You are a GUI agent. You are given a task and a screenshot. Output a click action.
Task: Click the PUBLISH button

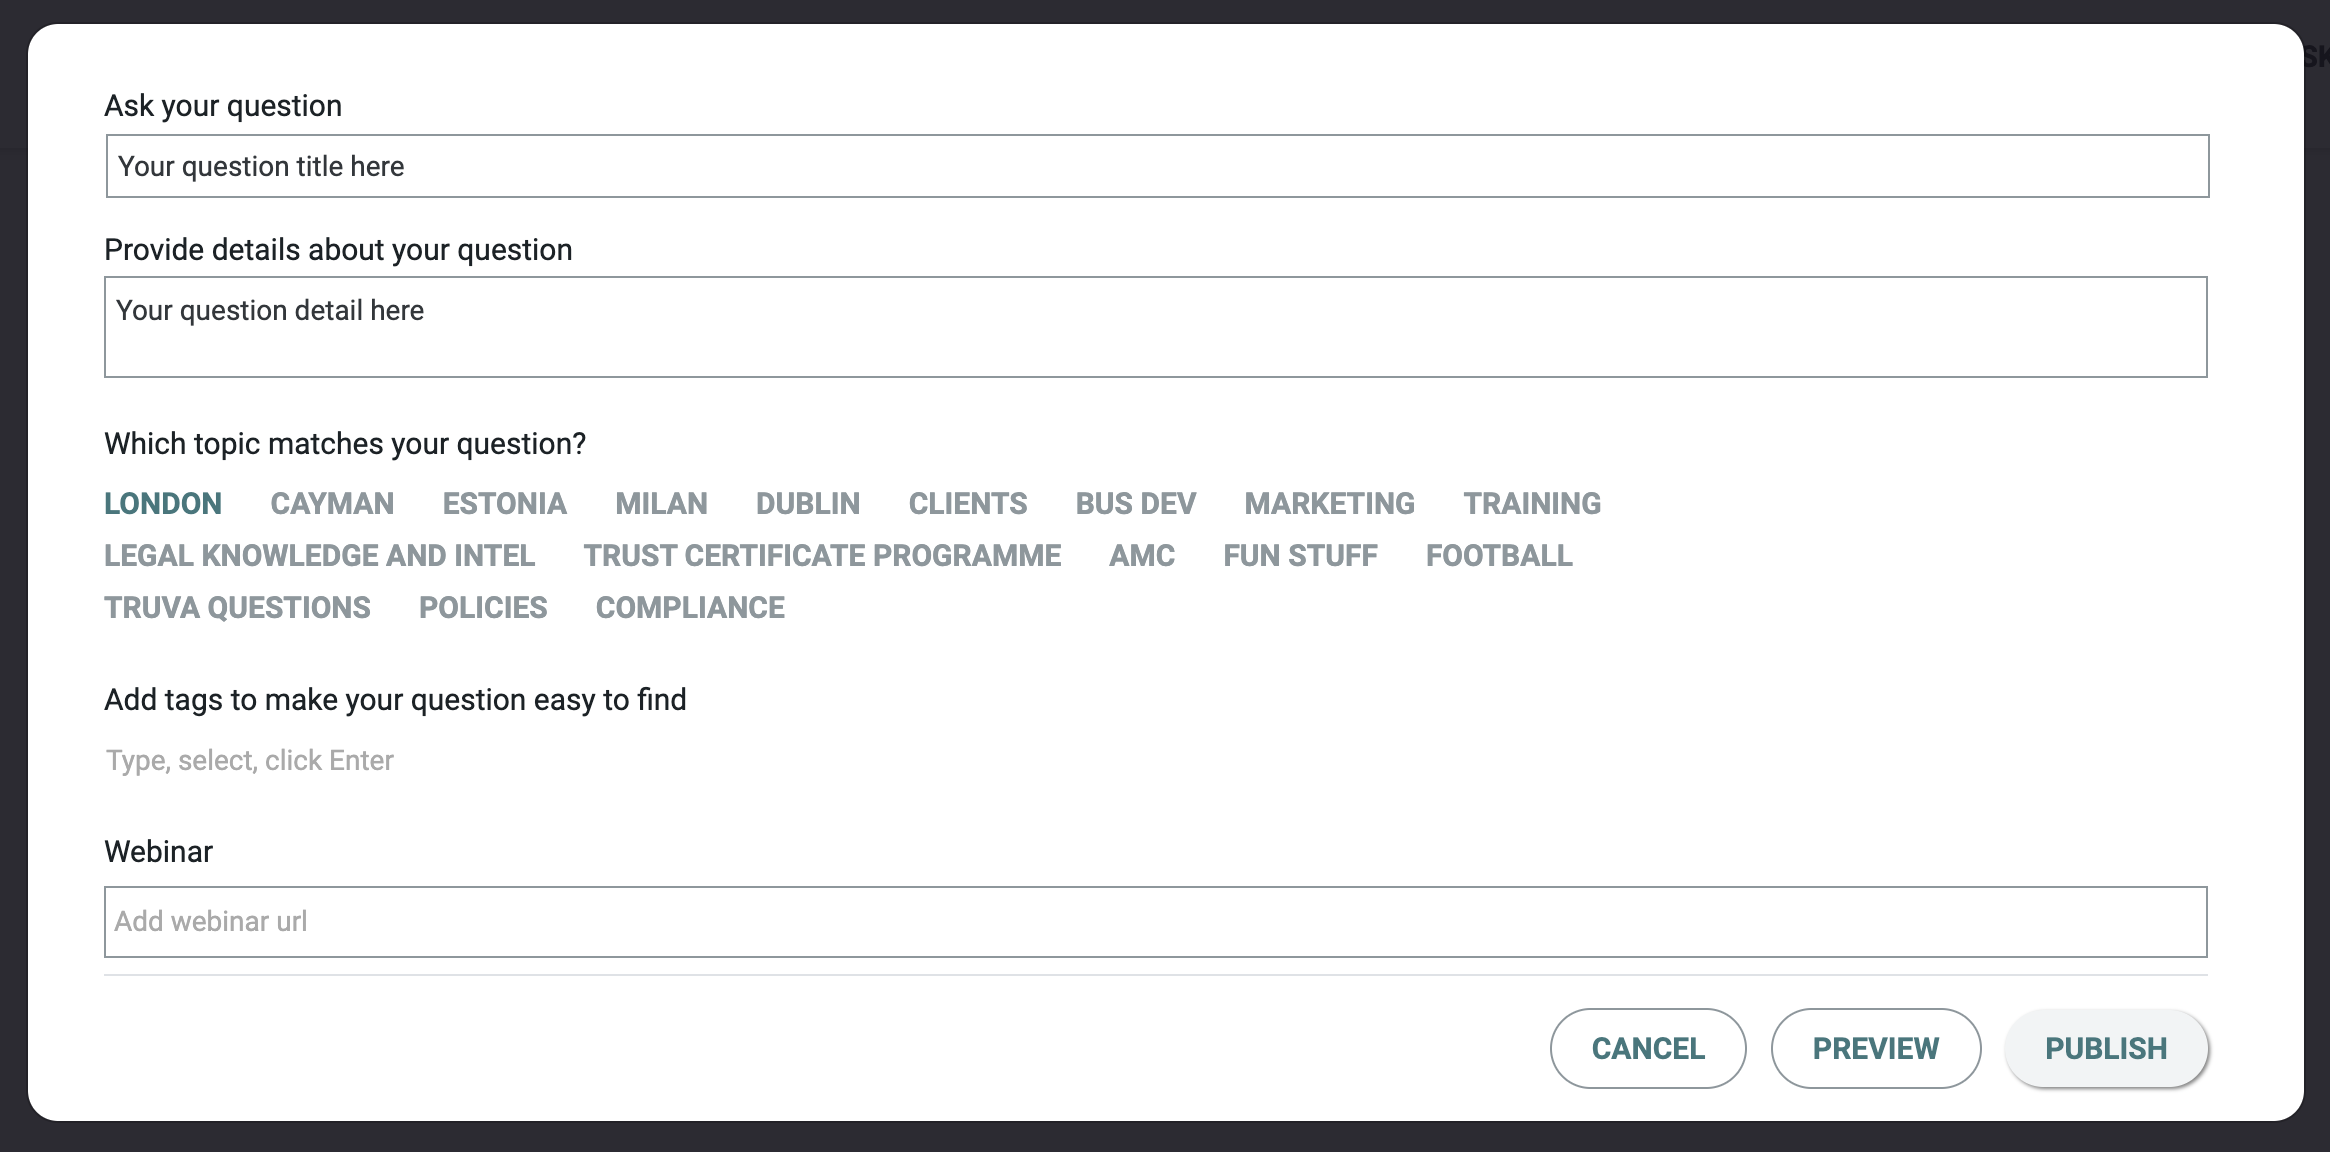[2105, 1048]
